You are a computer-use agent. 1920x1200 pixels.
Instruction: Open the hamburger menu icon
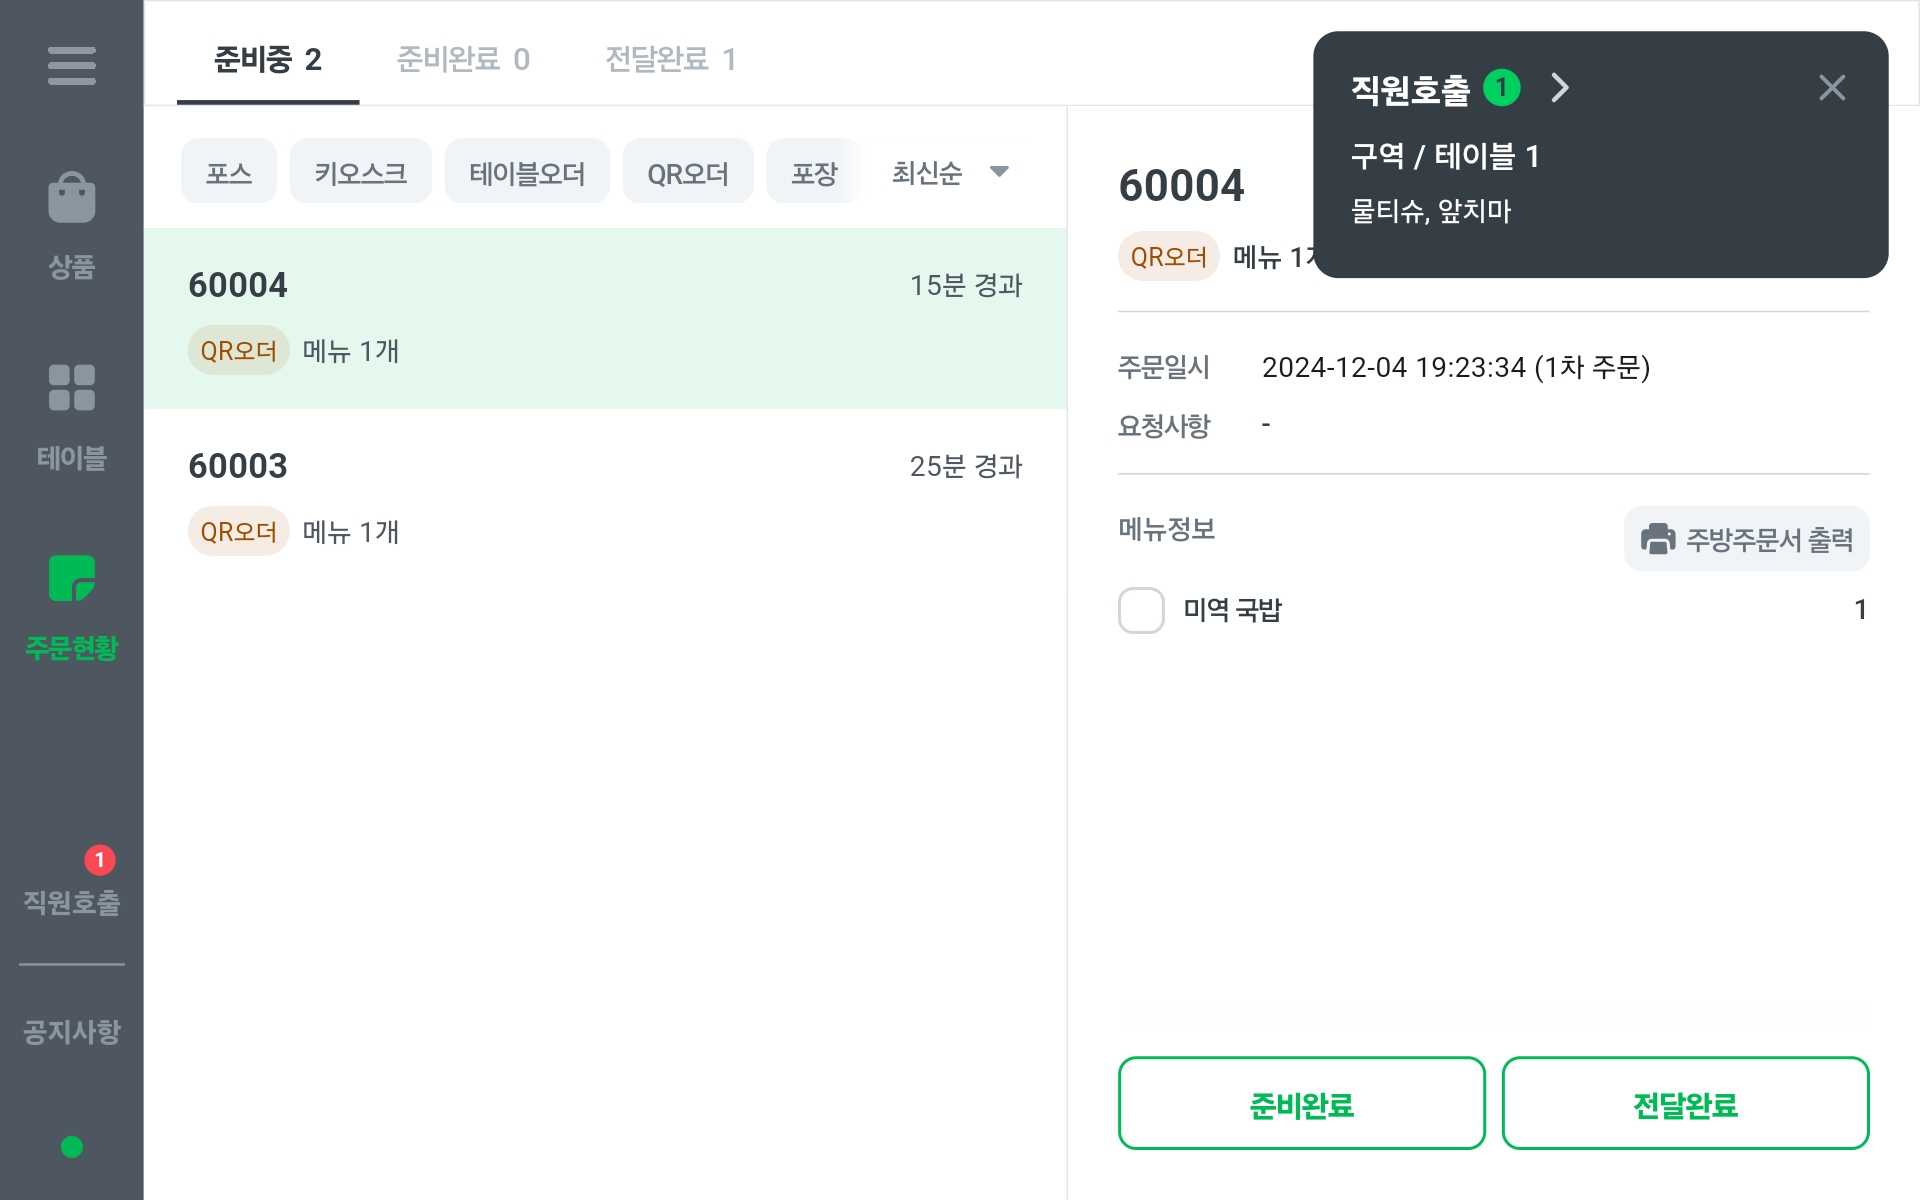click(71, 66)
